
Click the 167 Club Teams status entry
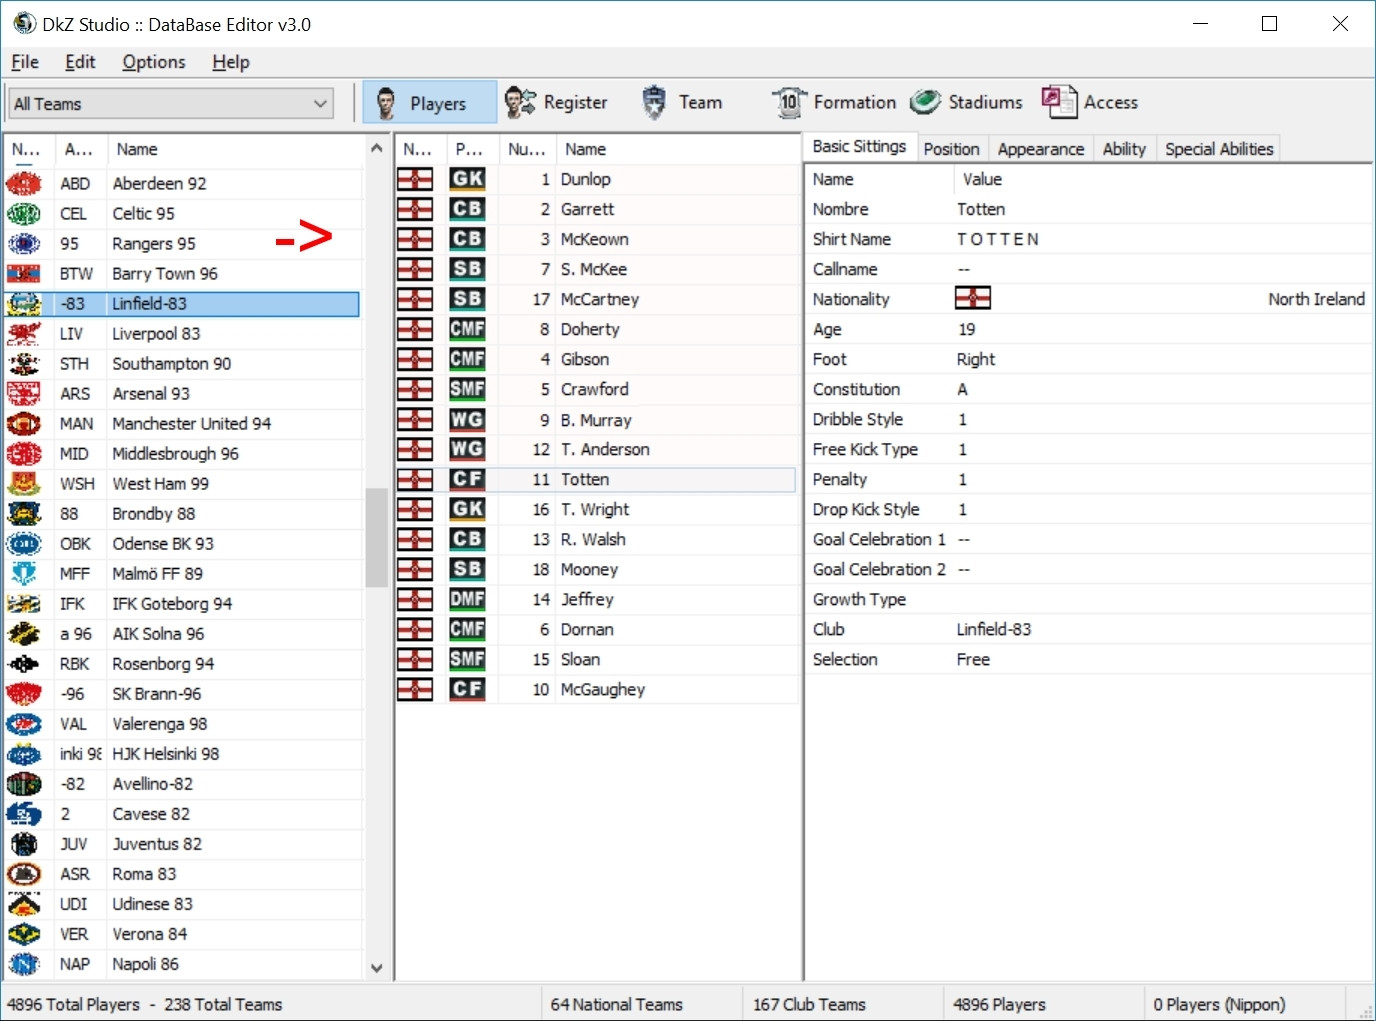809,1004
